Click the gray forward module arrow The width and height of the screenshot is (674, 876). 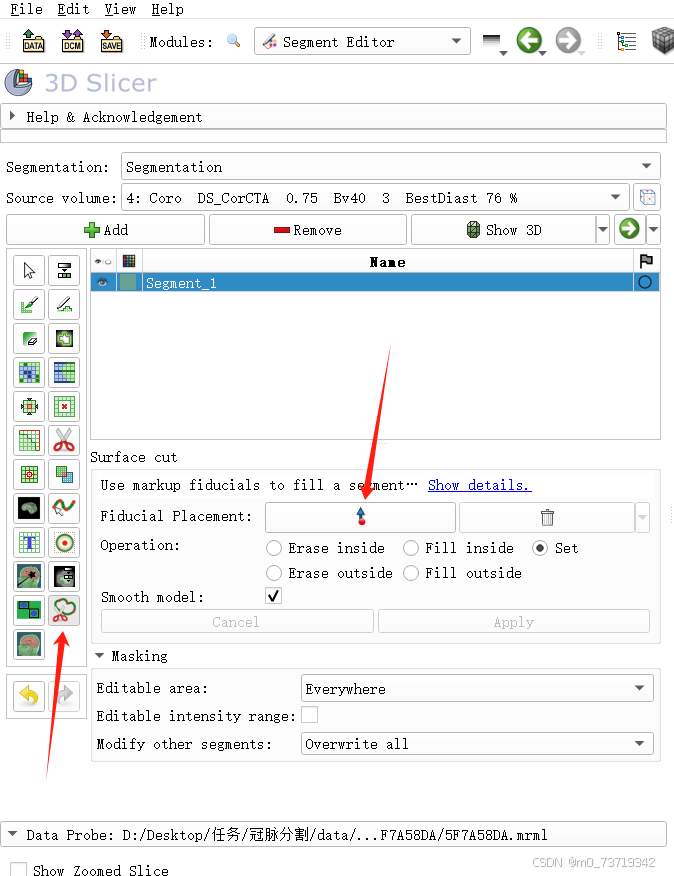(x=567, y=41)
